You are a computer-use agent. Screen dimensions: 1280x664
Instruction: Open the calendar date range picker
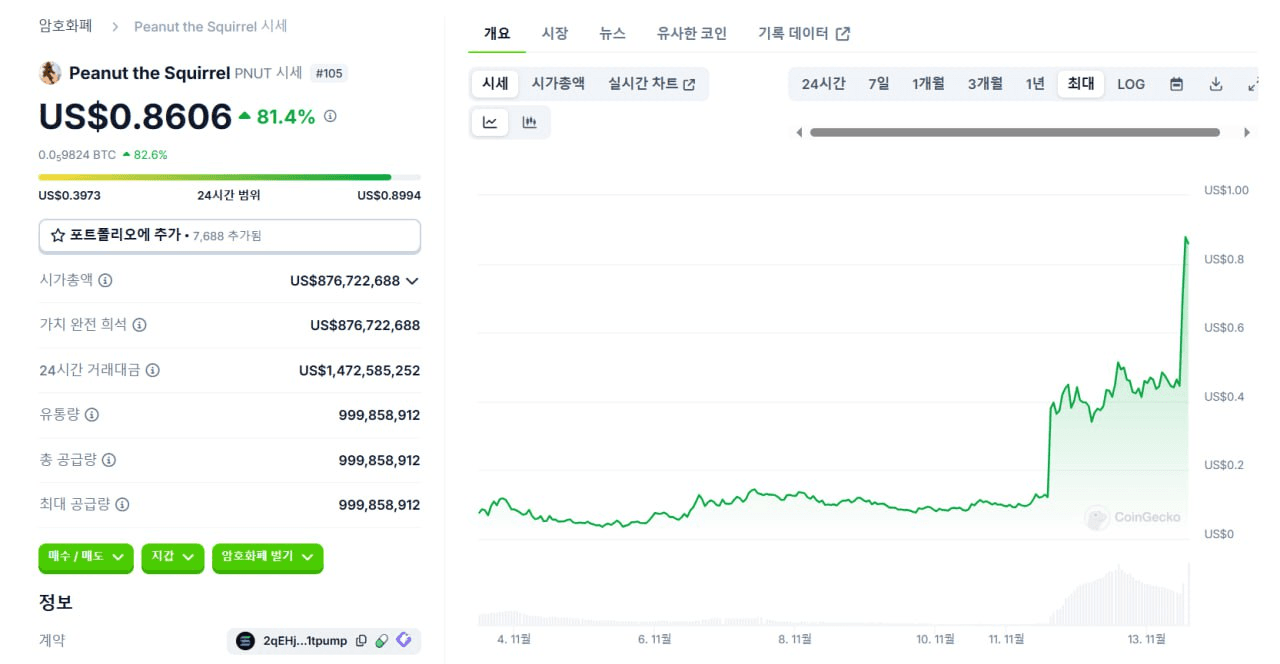click(1177, 84)
